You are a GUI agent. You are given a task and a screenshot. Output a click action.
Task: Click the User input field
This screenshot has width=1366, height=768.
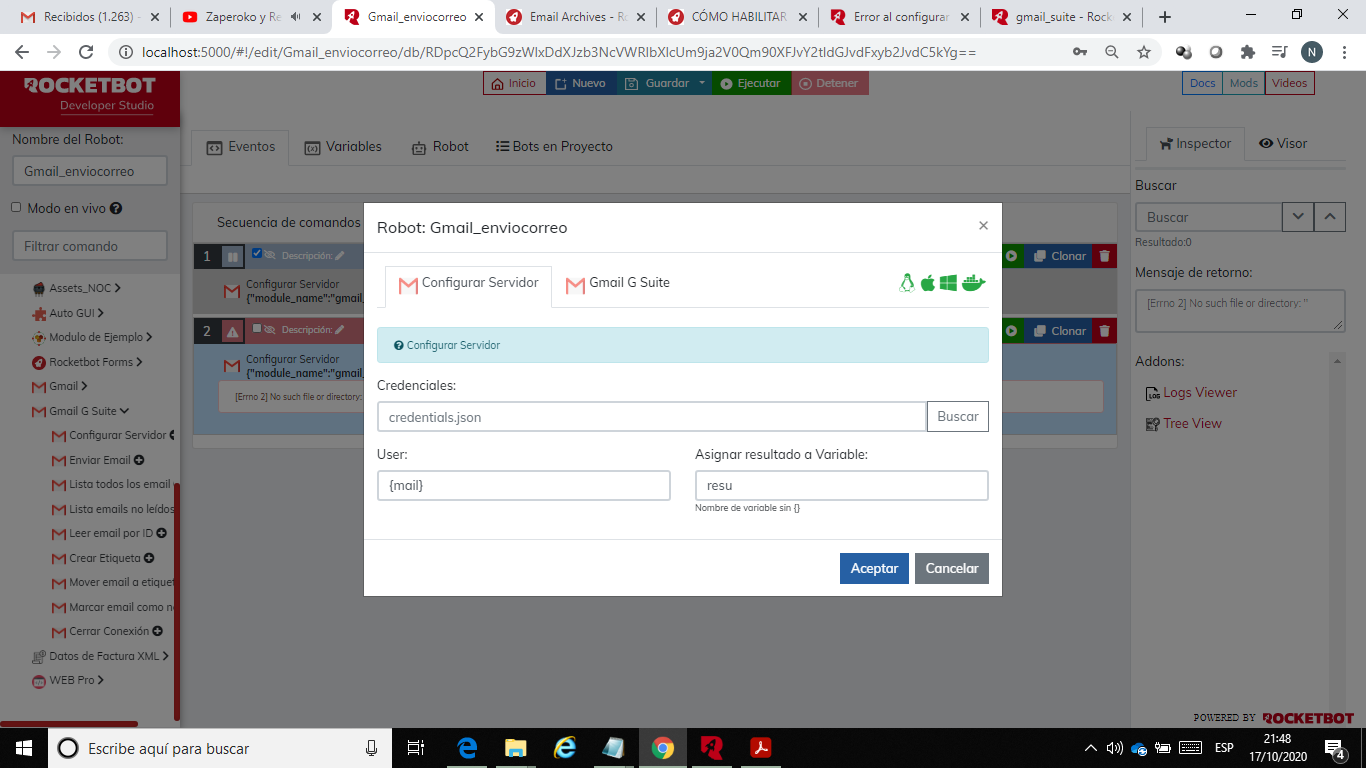(x=523, y=485)
